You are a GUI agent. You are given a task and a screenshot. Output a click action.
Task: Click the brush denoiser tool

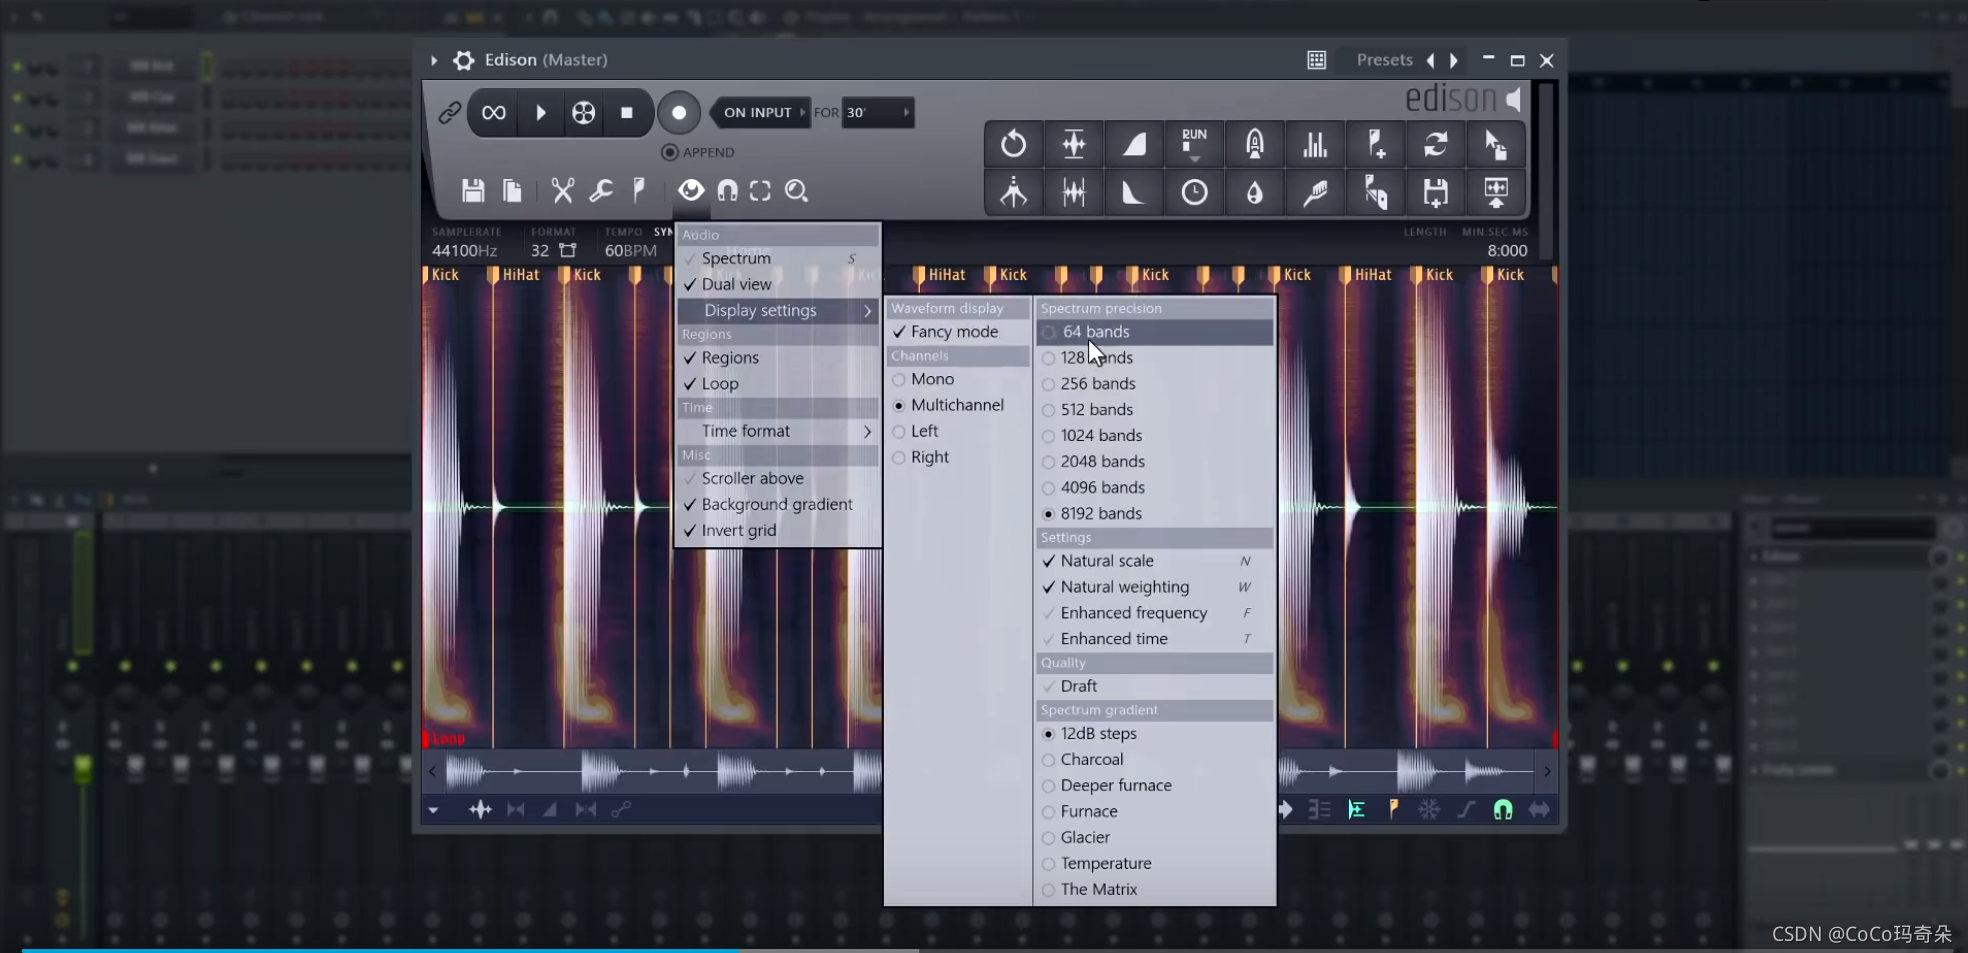point(1315,192)
